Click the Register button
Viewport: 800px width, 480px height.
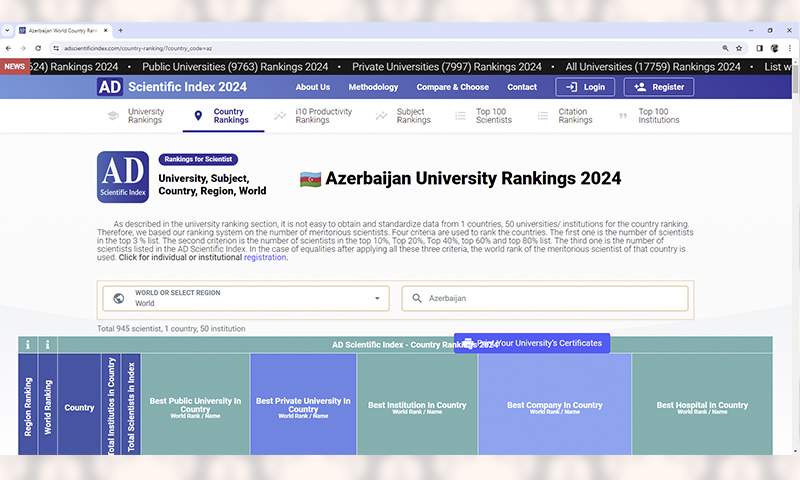[659, 87]
